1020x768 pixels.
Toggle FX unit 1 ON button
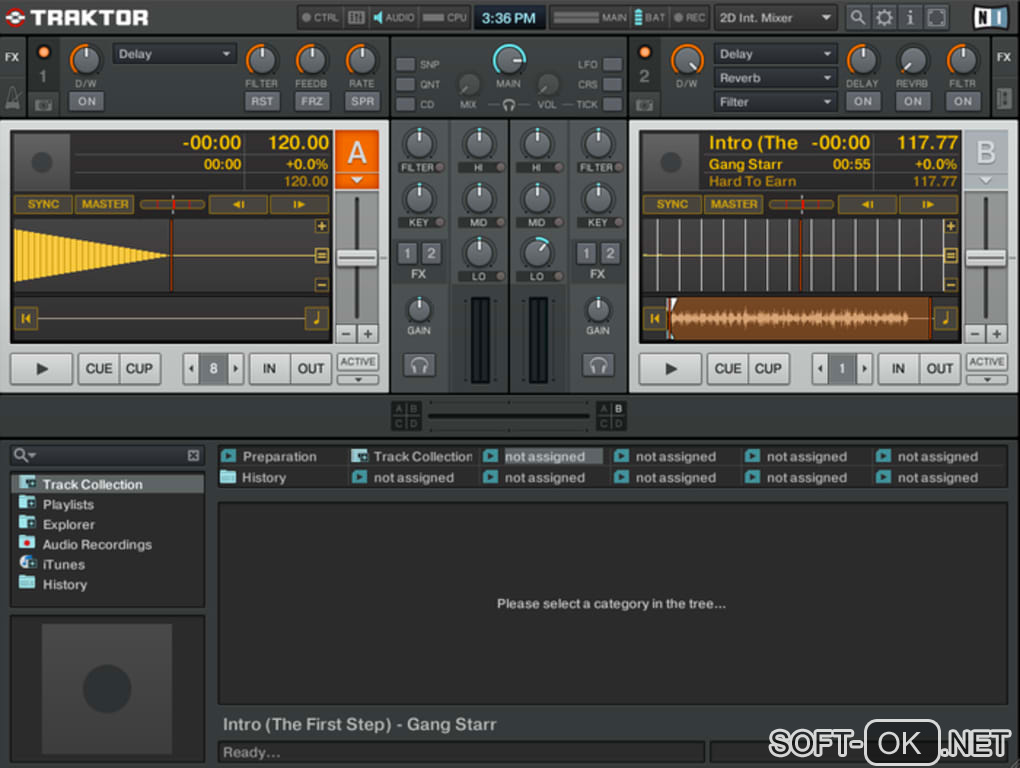point(87,101)
